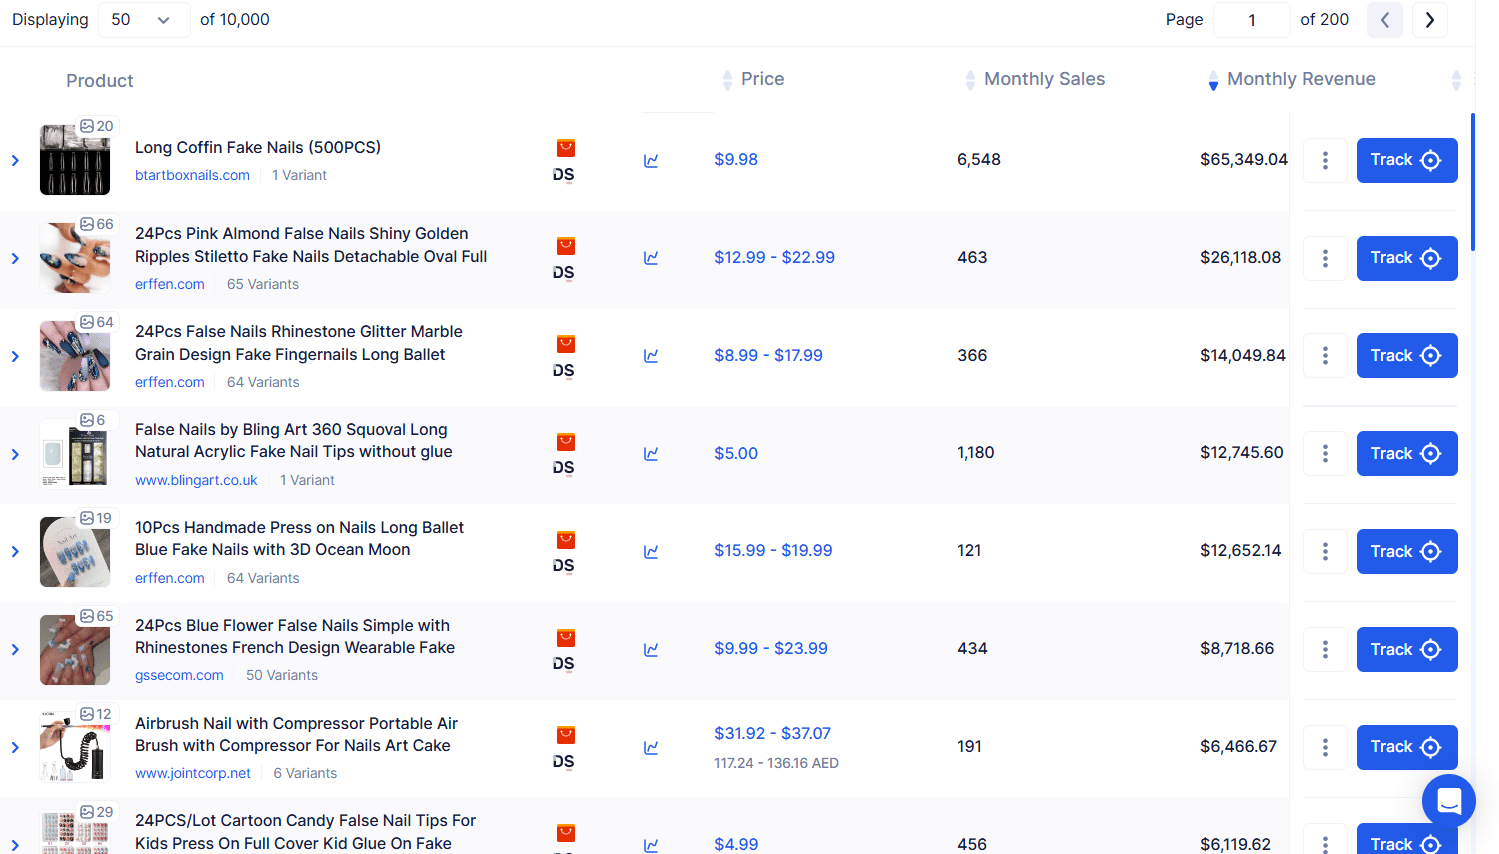Open Airbrush Nail with Compressor thumbnail
Screen dimensions: 1499x854
pyautogui.click(x=75, y=747)
